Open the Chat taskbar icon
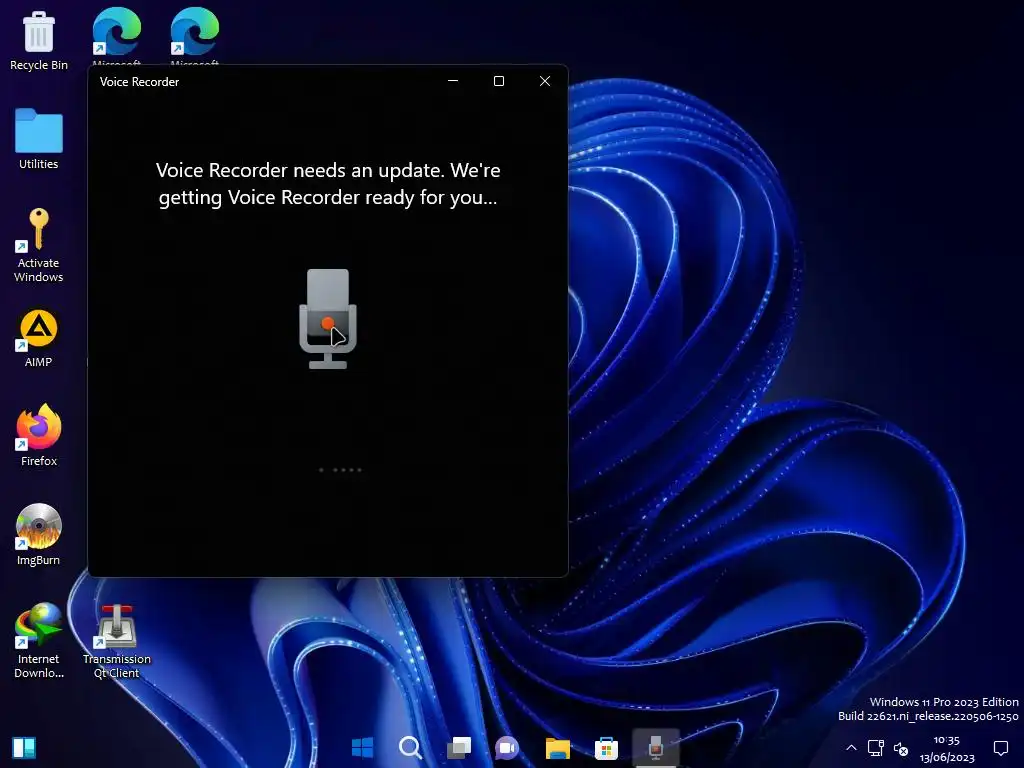 pyautogui.click(x=507, y=747)
